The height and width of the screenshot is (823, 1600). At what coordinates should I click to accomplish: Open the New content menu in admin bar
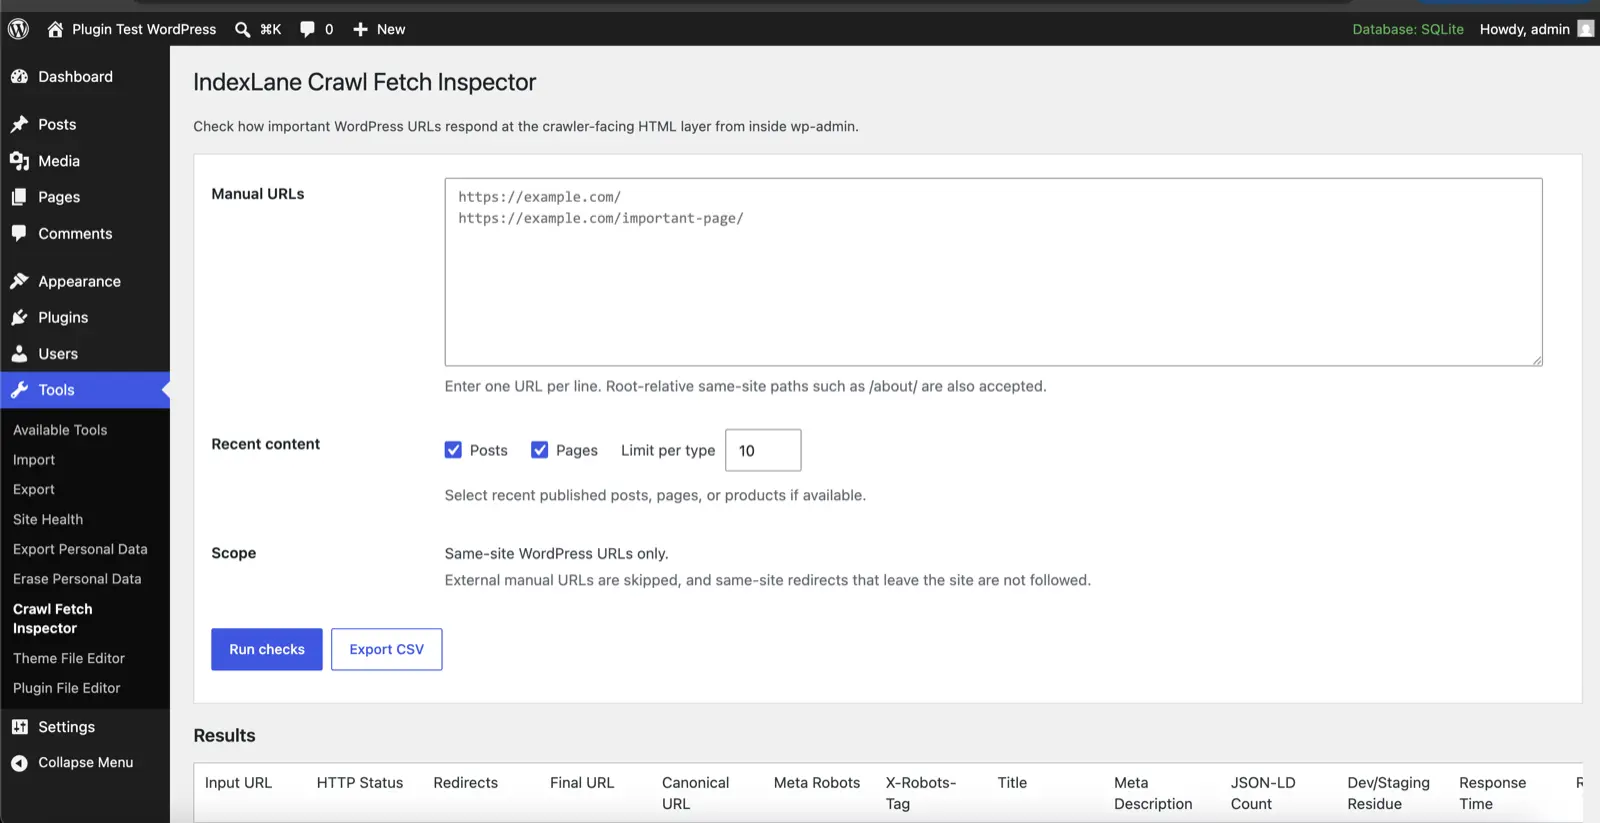[379, 29]
